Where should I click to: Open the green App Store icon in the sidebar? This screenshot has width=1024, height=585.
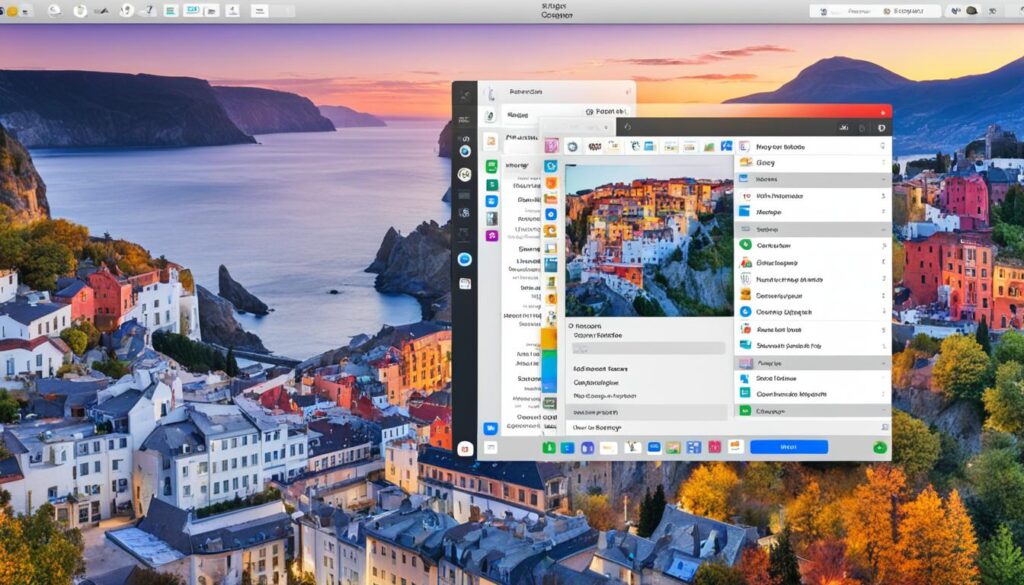coord(489,165)
